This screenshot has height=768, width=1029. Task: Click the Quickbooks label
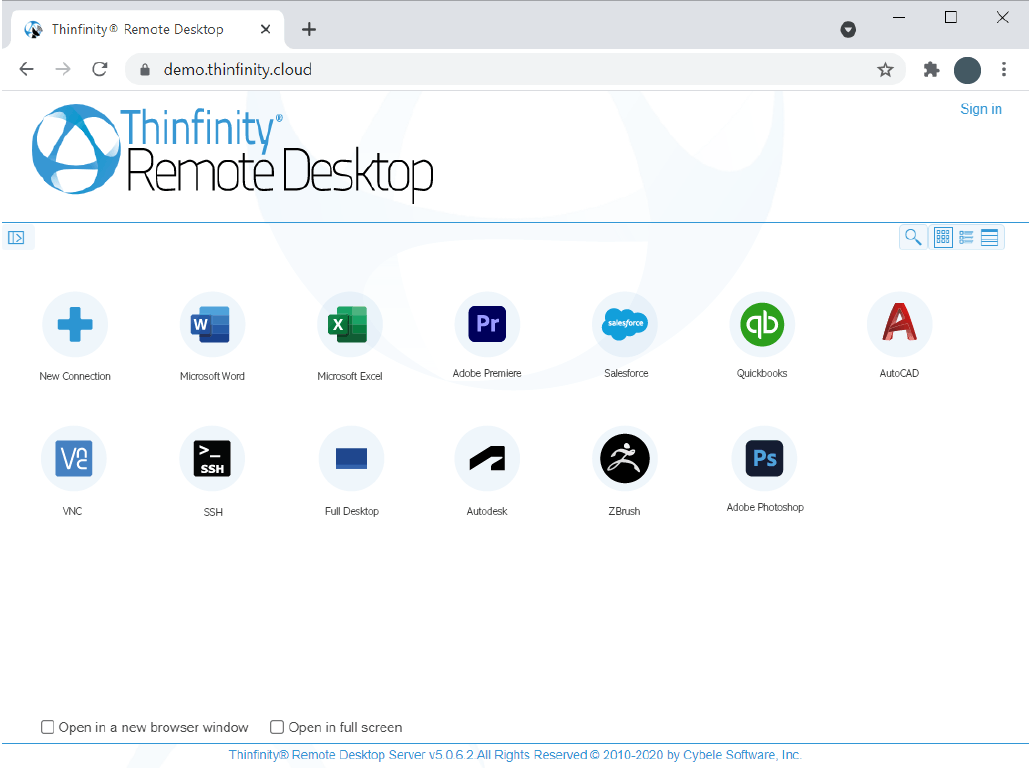762,373
